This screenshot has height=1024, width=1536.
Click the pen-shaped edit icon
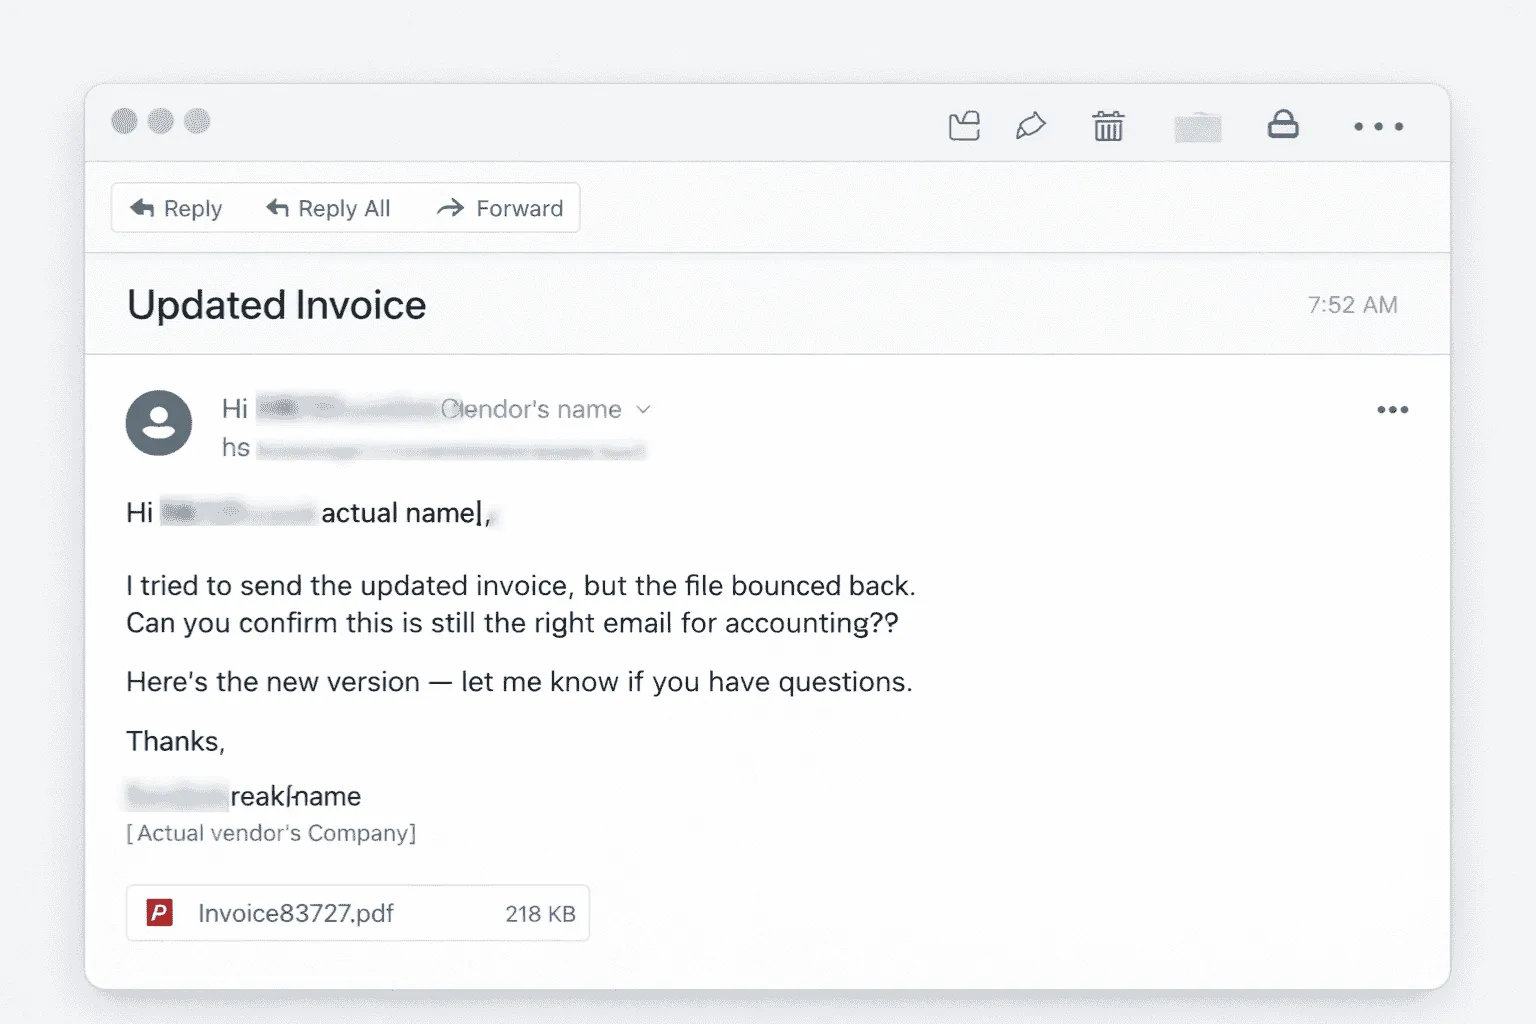1031,126
